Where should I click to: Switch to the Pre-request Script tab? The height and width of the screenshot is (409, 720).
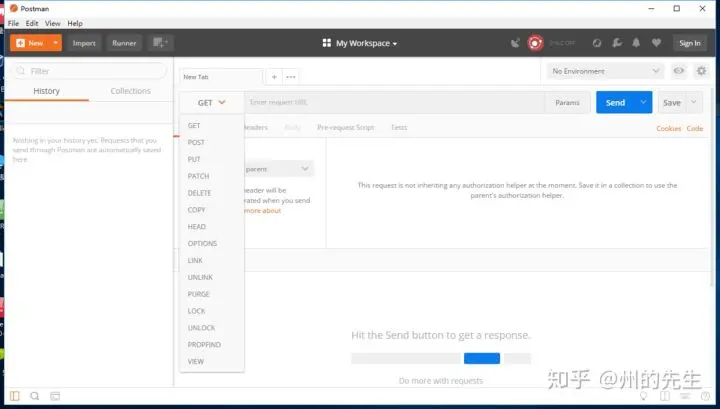(x=346, y=128)
